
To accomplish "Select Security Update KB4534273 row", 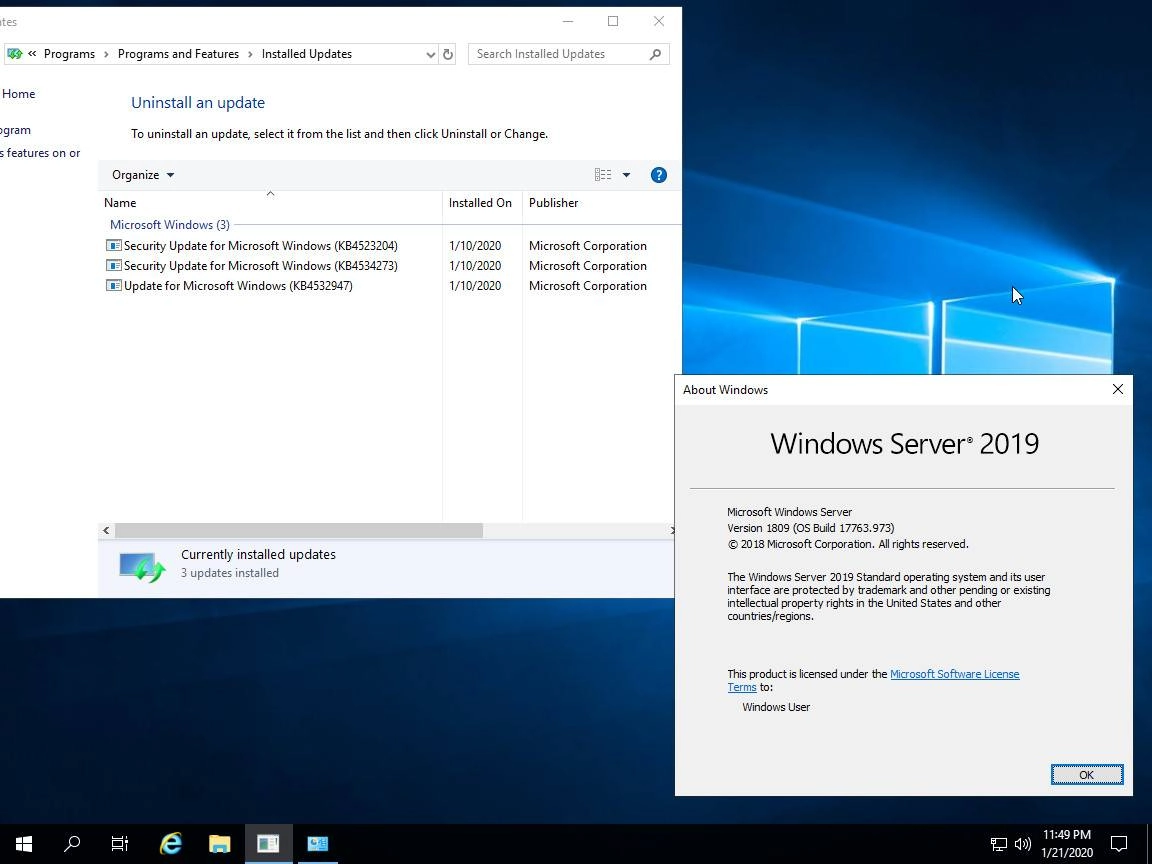I will (389, 266).
